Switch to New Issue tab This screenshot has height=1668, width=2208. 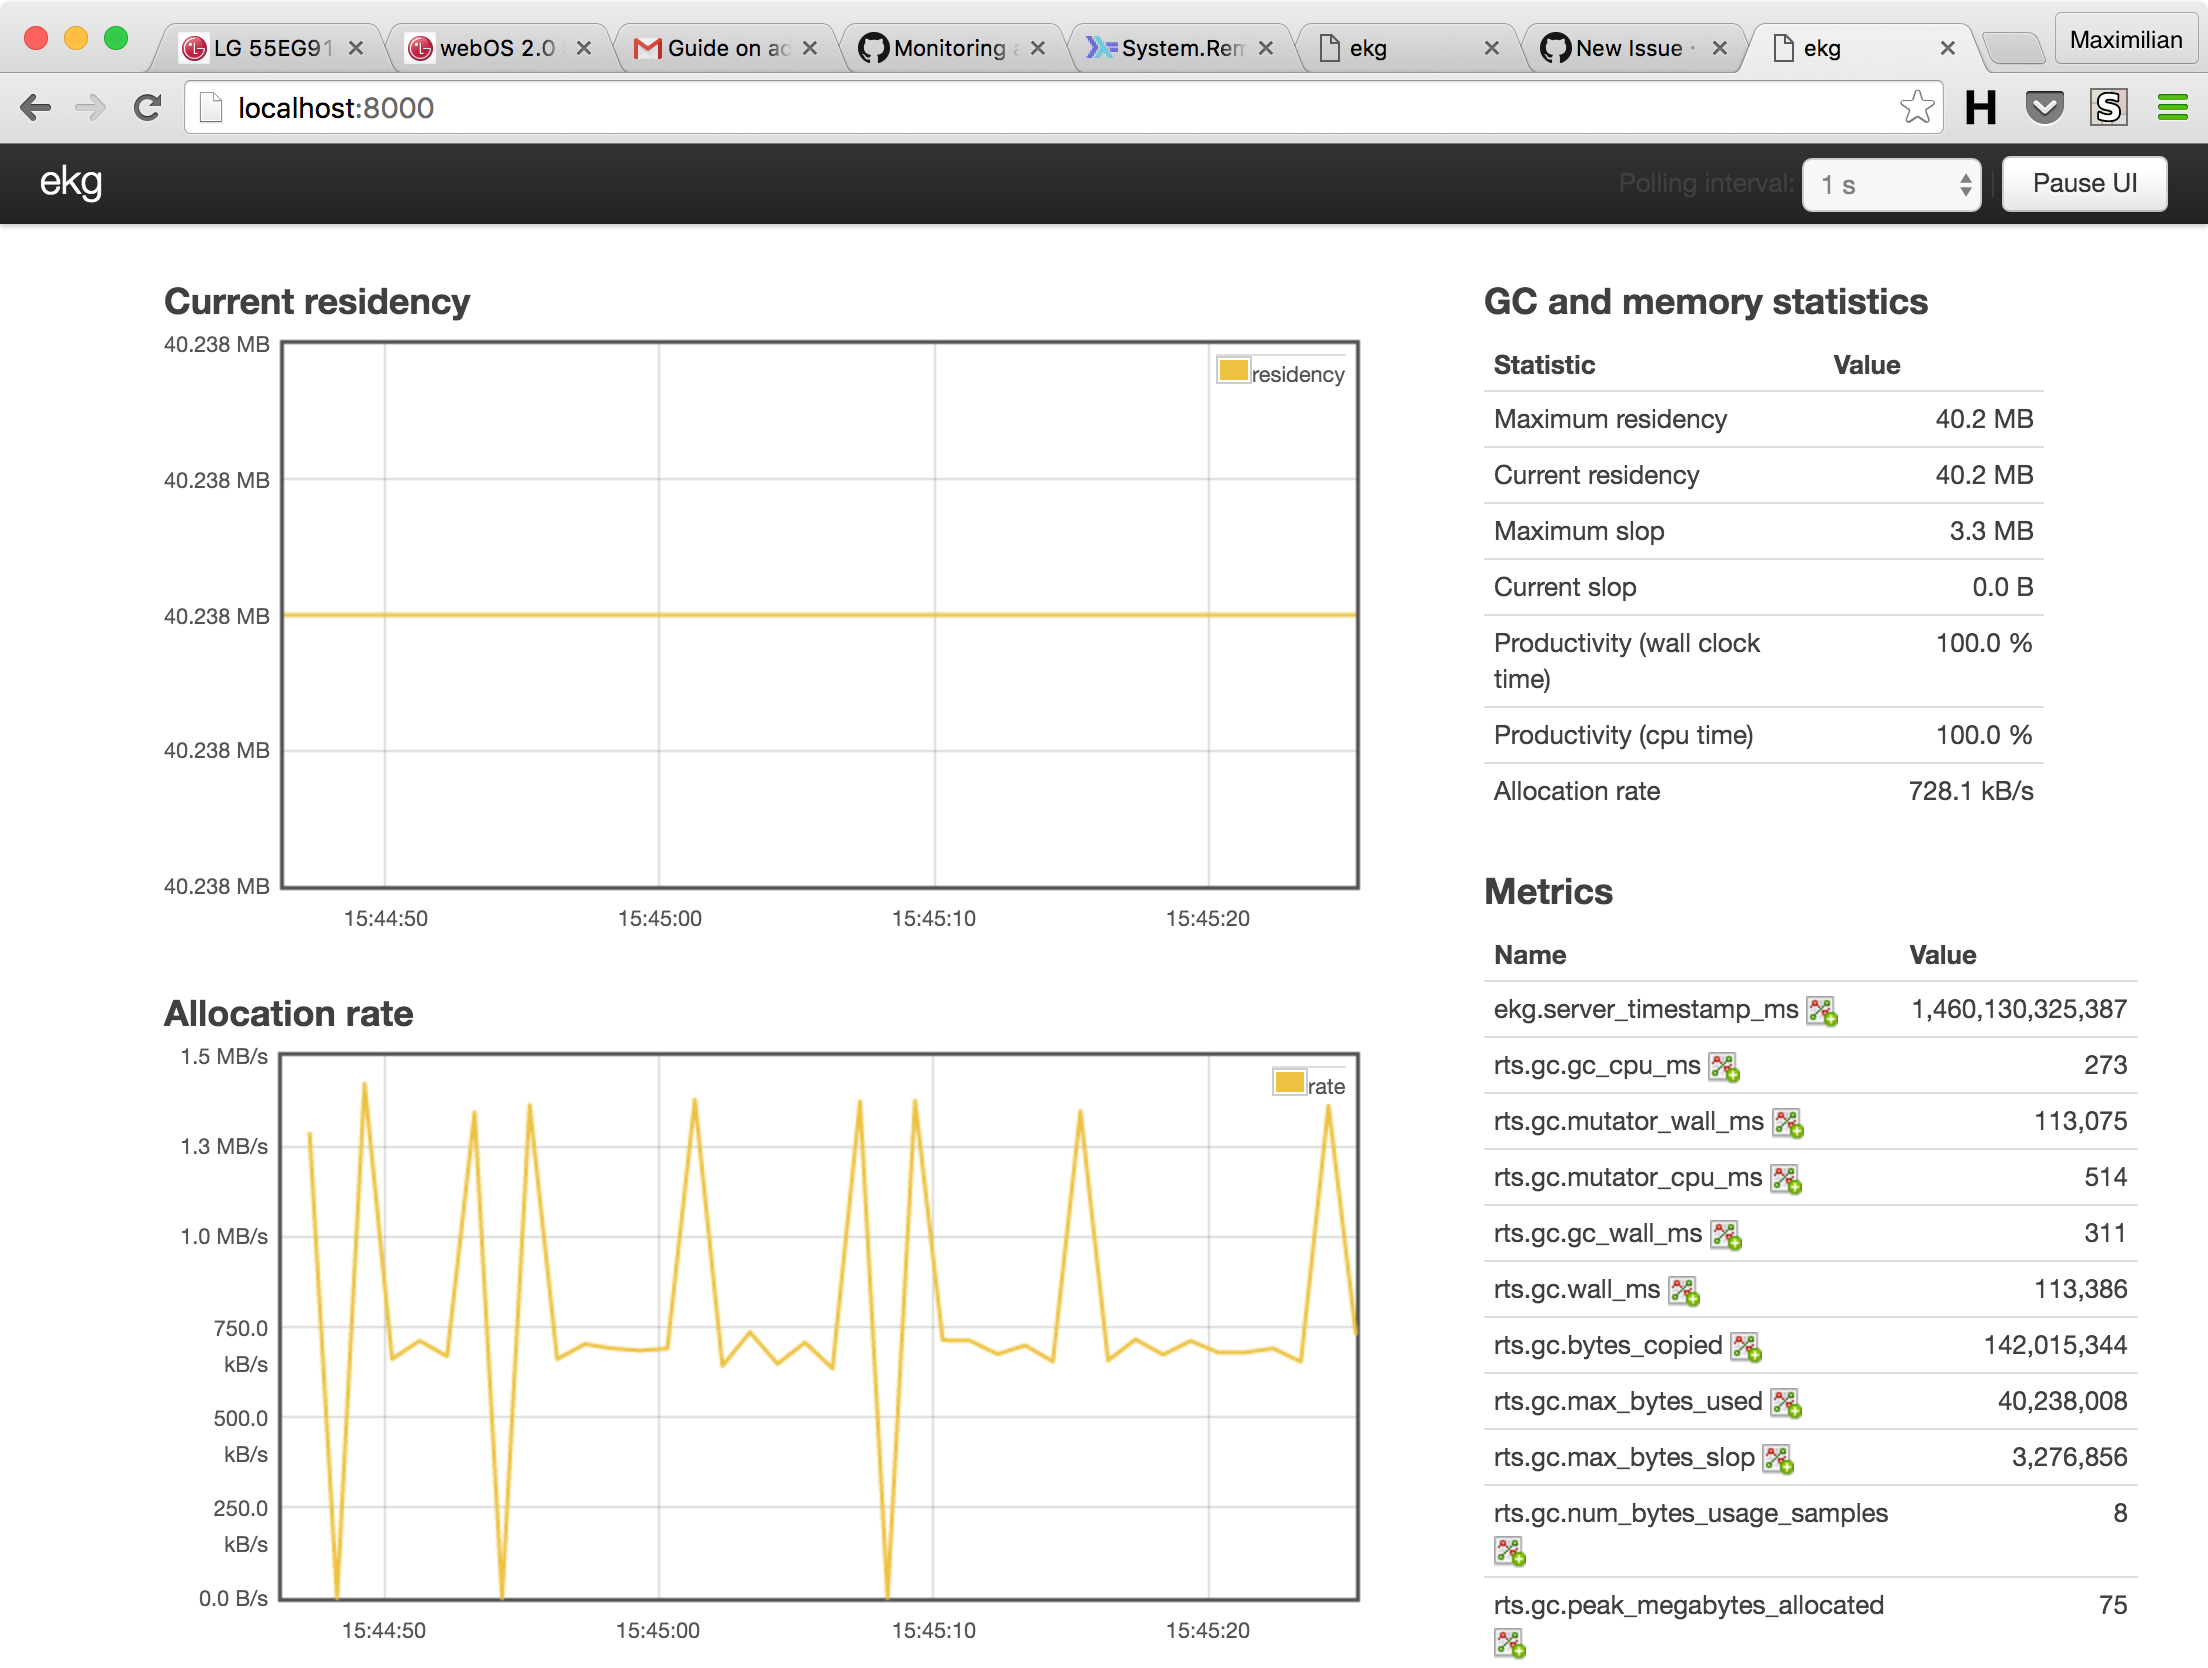coord(1628,48)
